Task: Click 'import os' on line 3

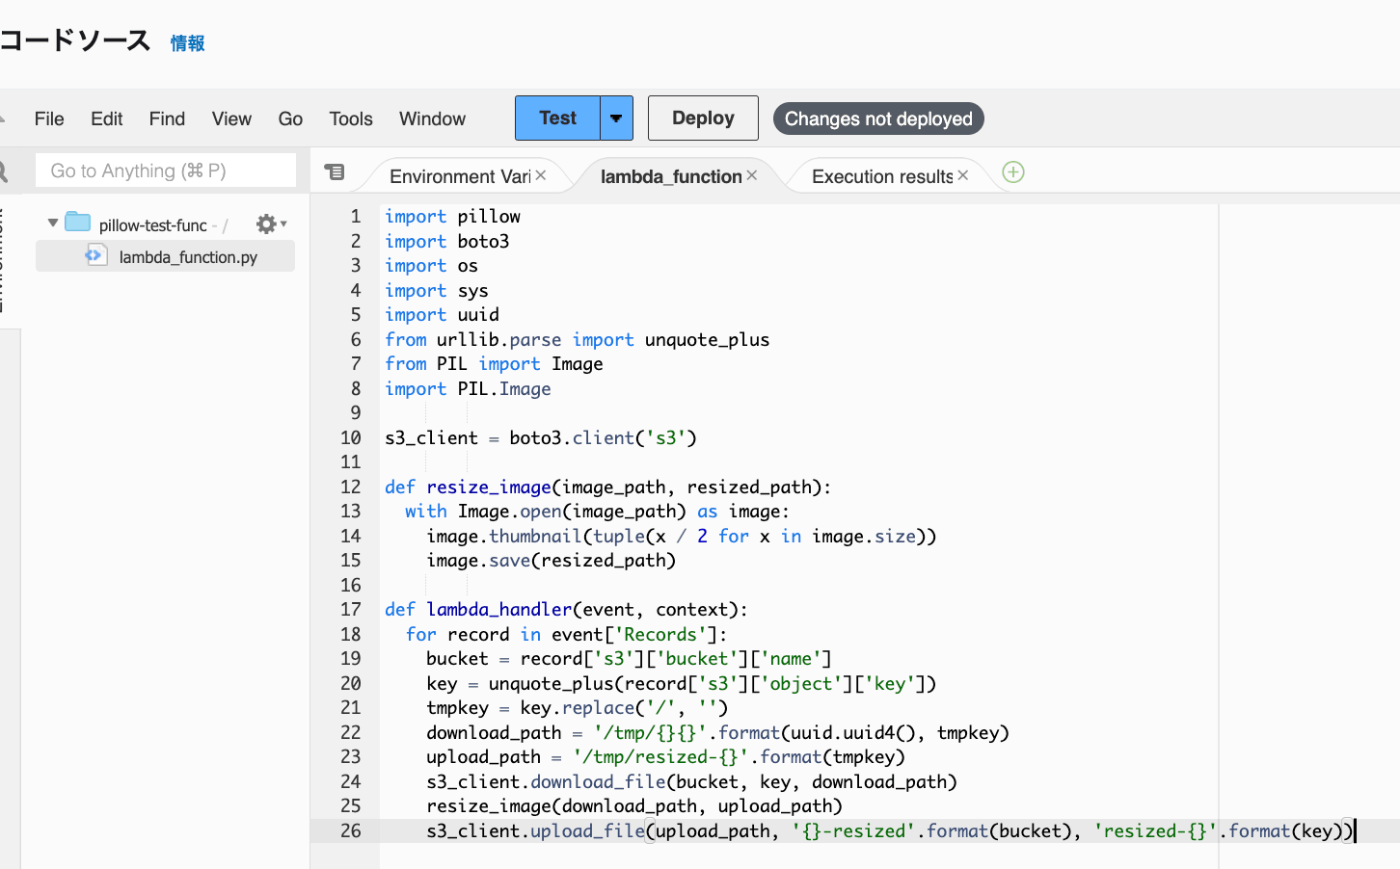Action: pos(432,266)
